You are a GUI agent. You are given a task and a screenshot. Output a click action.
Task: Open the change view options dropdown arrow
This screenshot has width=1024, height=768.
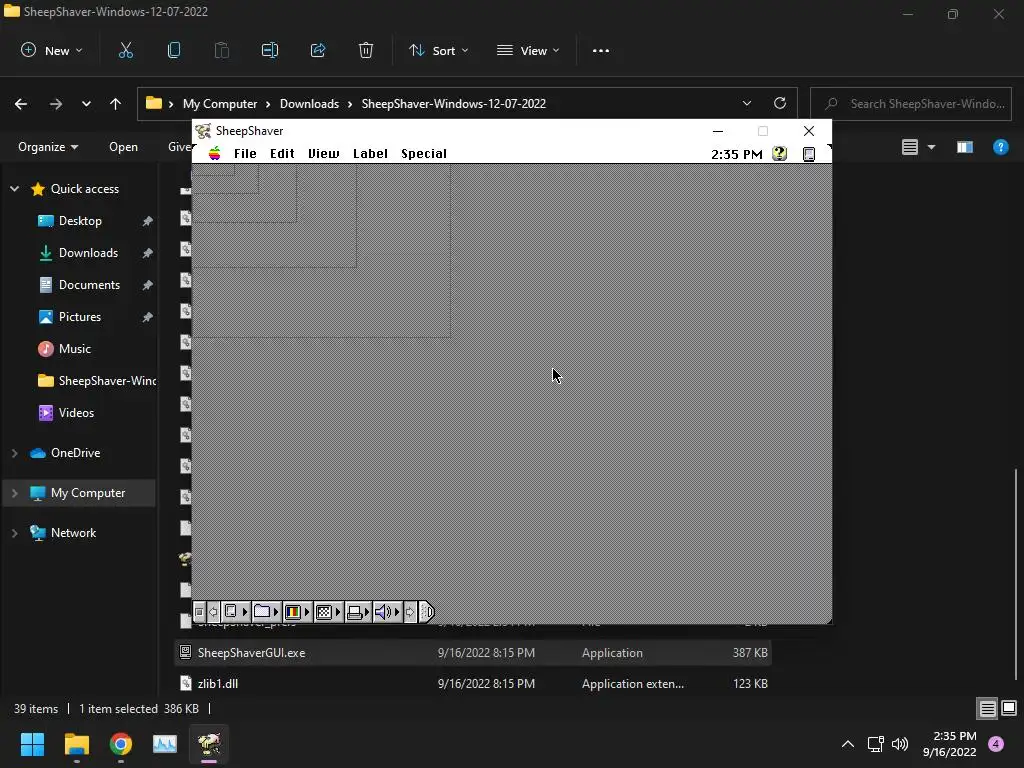coord(931,147)
